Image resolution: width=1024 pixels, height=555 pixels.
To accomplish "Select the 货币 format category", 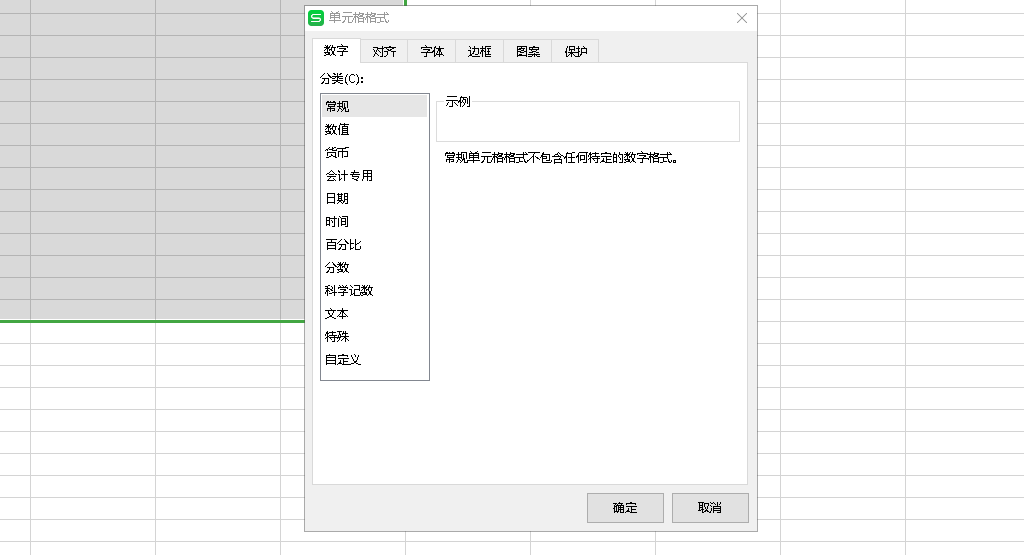I will [x=338, y=153].
